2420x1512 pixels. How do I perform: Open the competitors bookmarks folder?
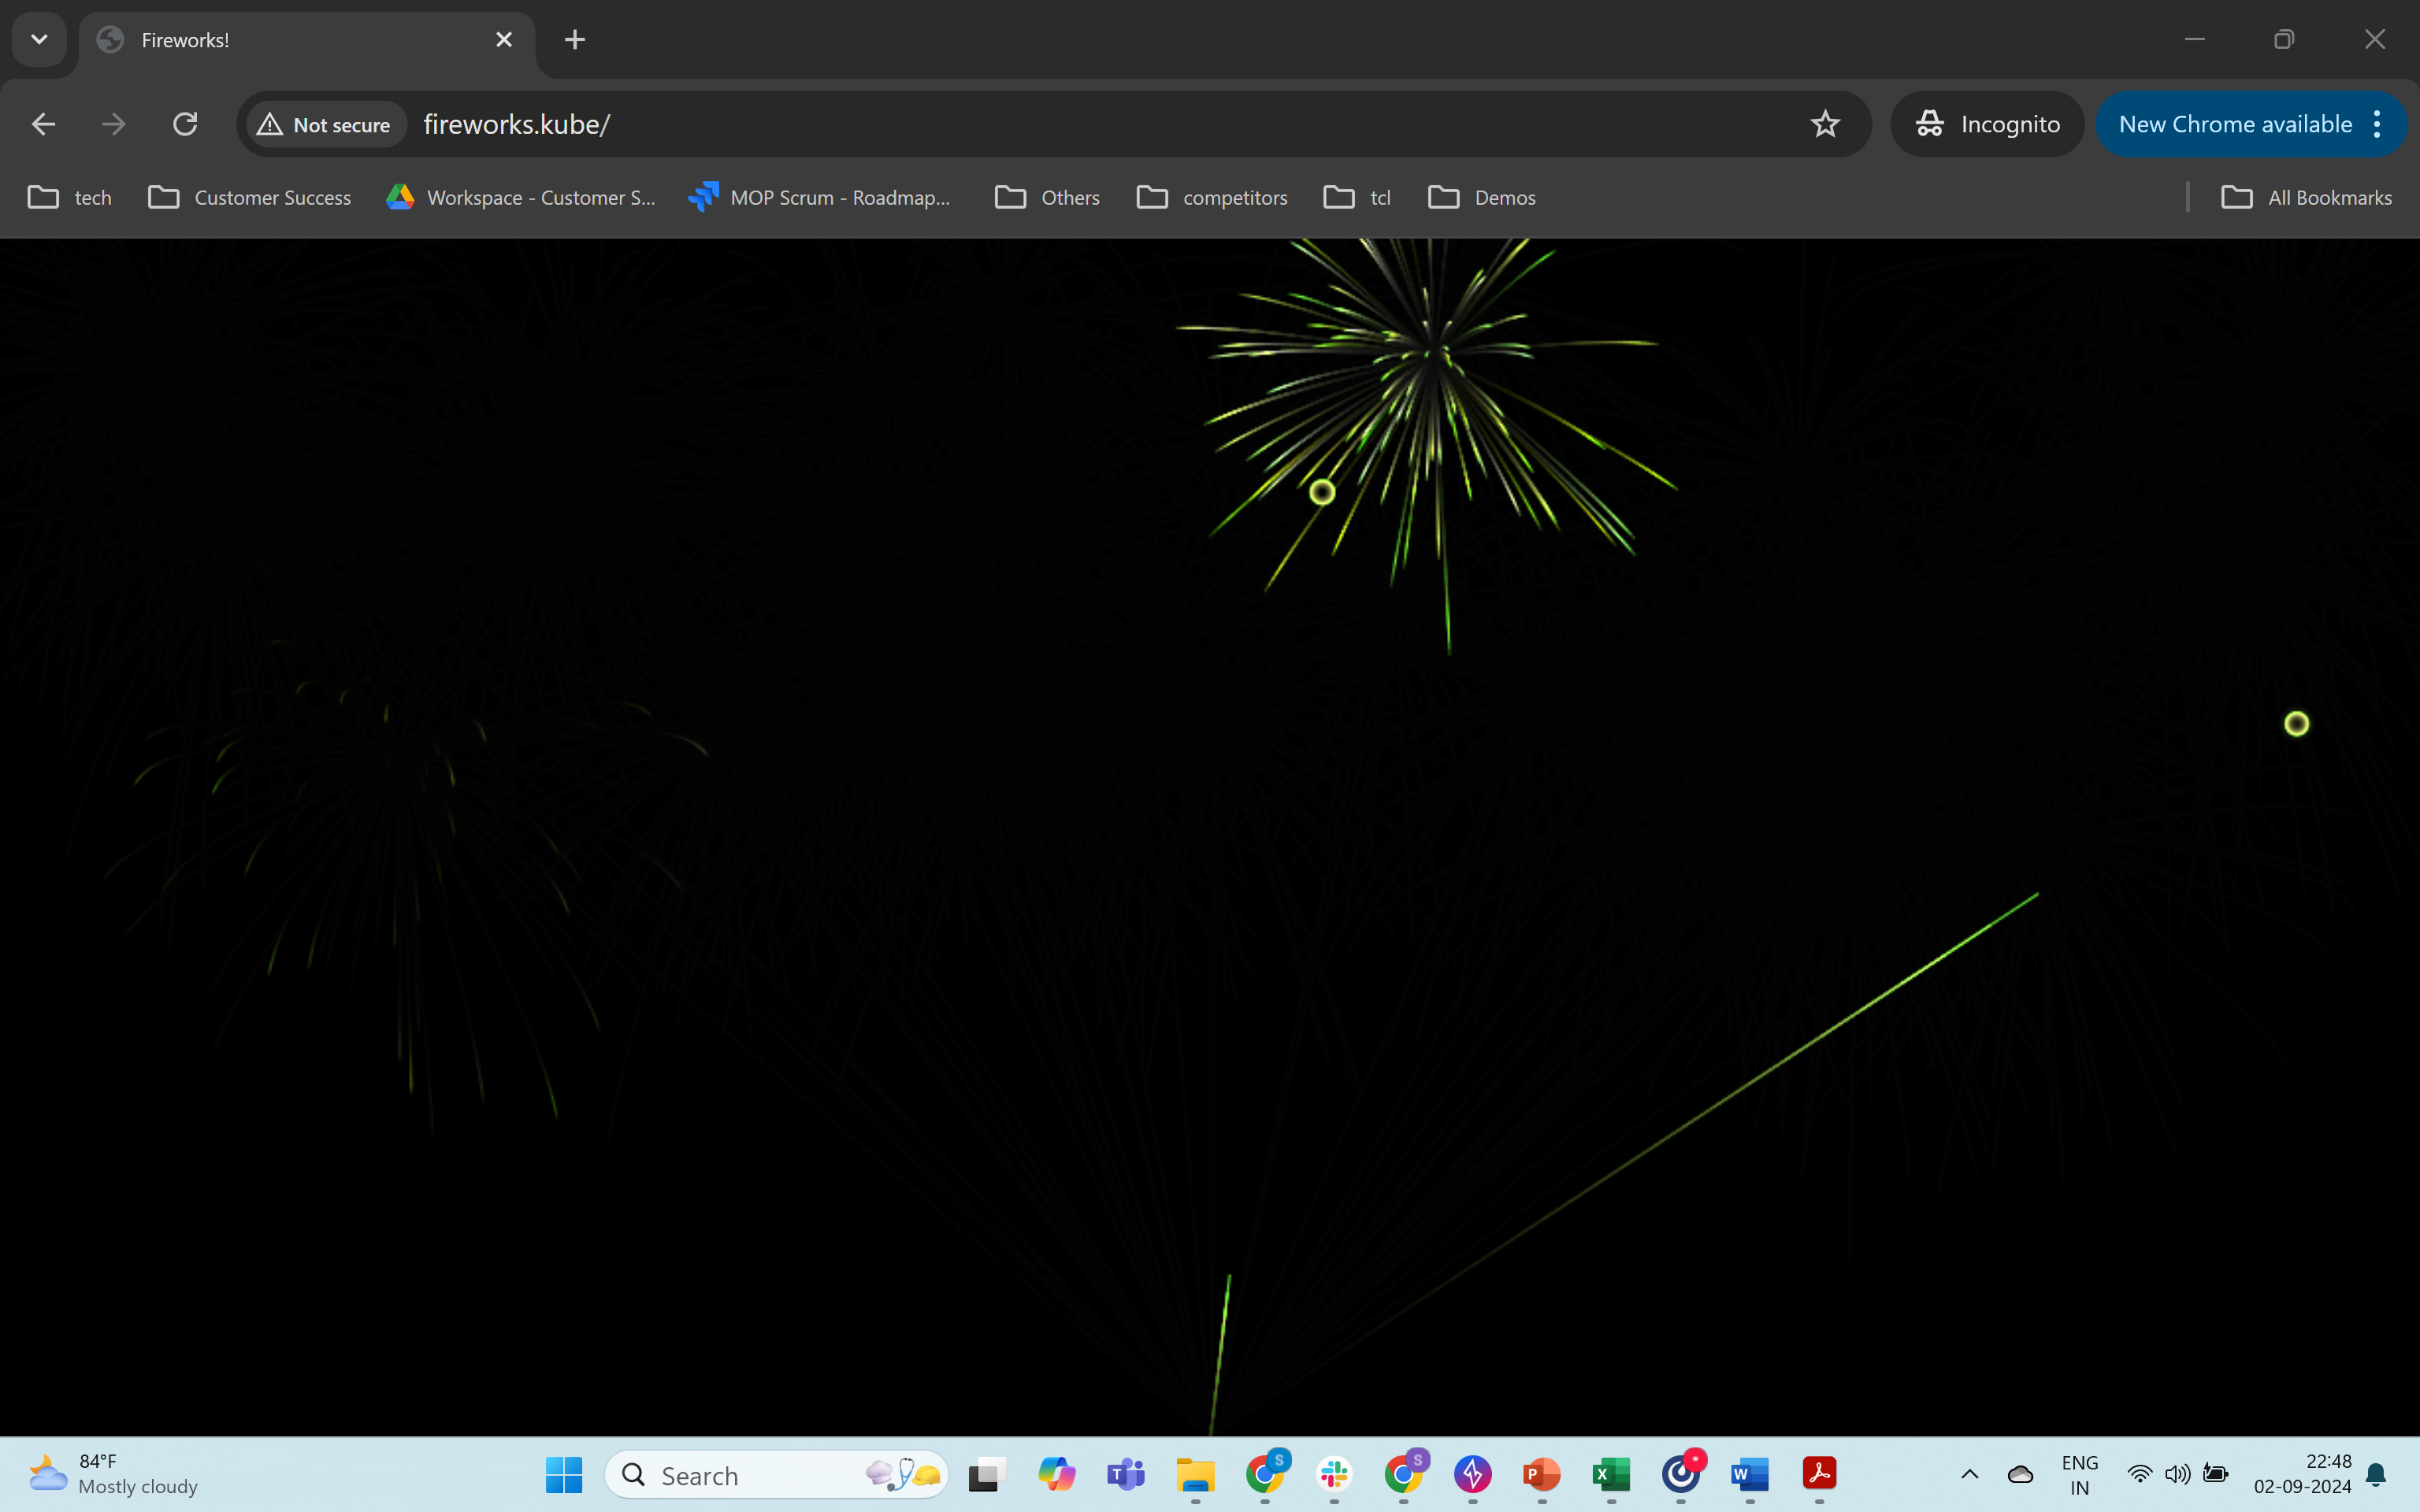point(1212,197)
